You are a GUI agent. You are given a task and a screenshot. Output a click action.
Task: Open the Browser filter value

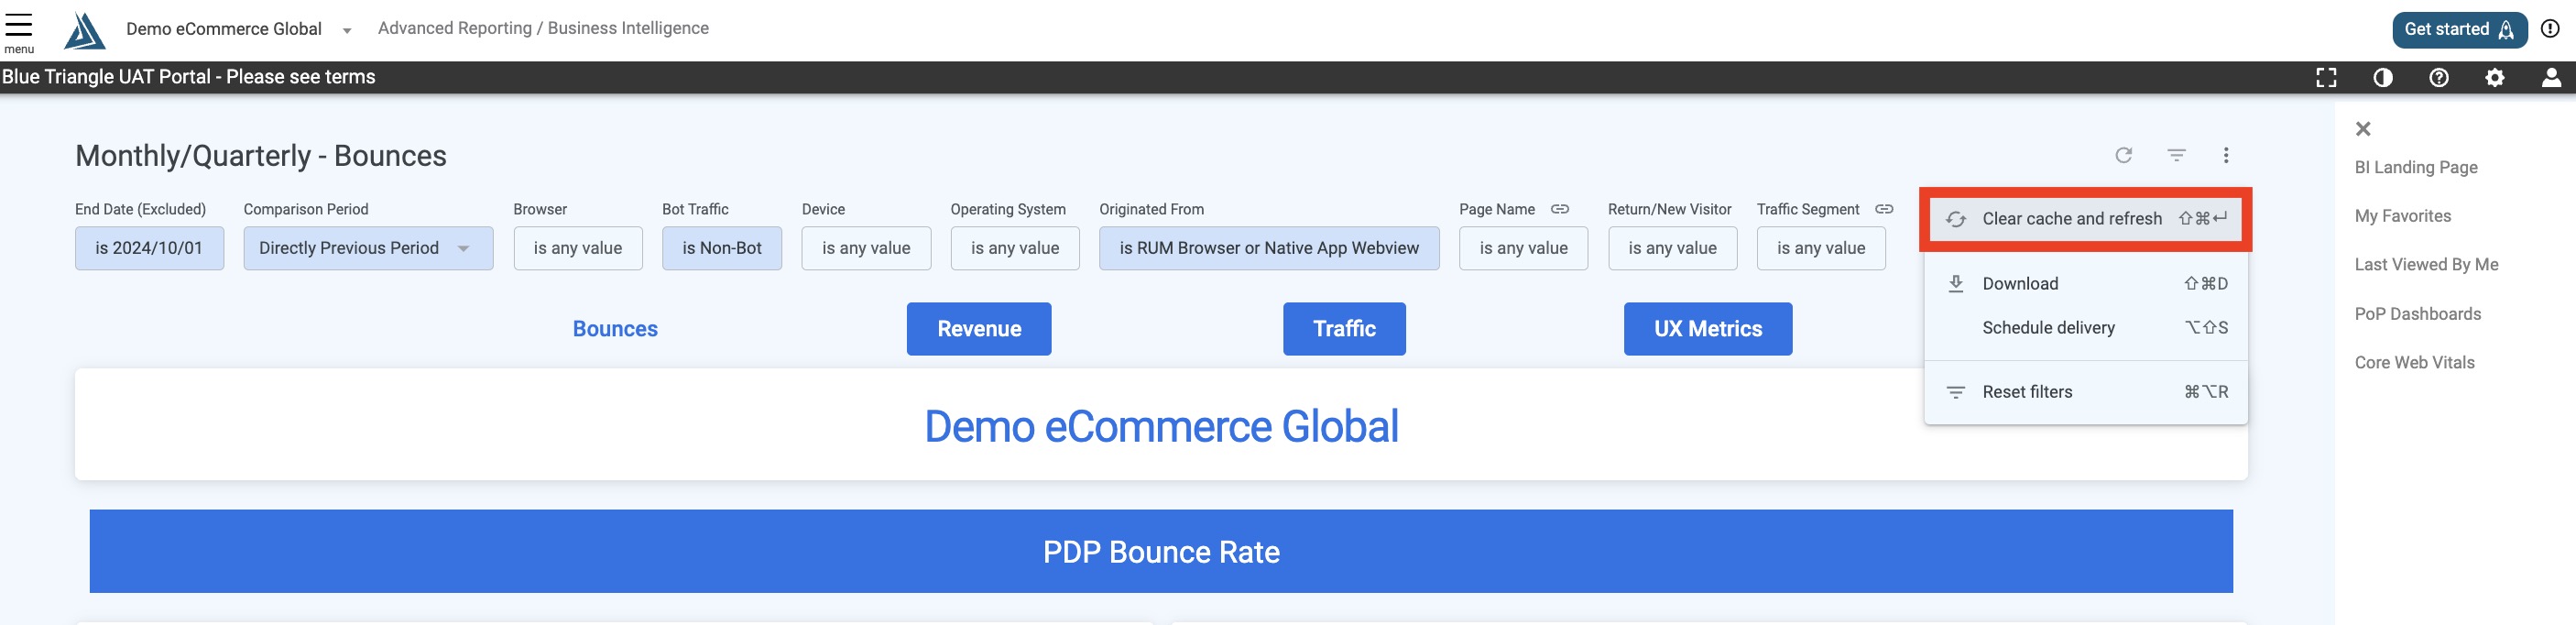578,248
